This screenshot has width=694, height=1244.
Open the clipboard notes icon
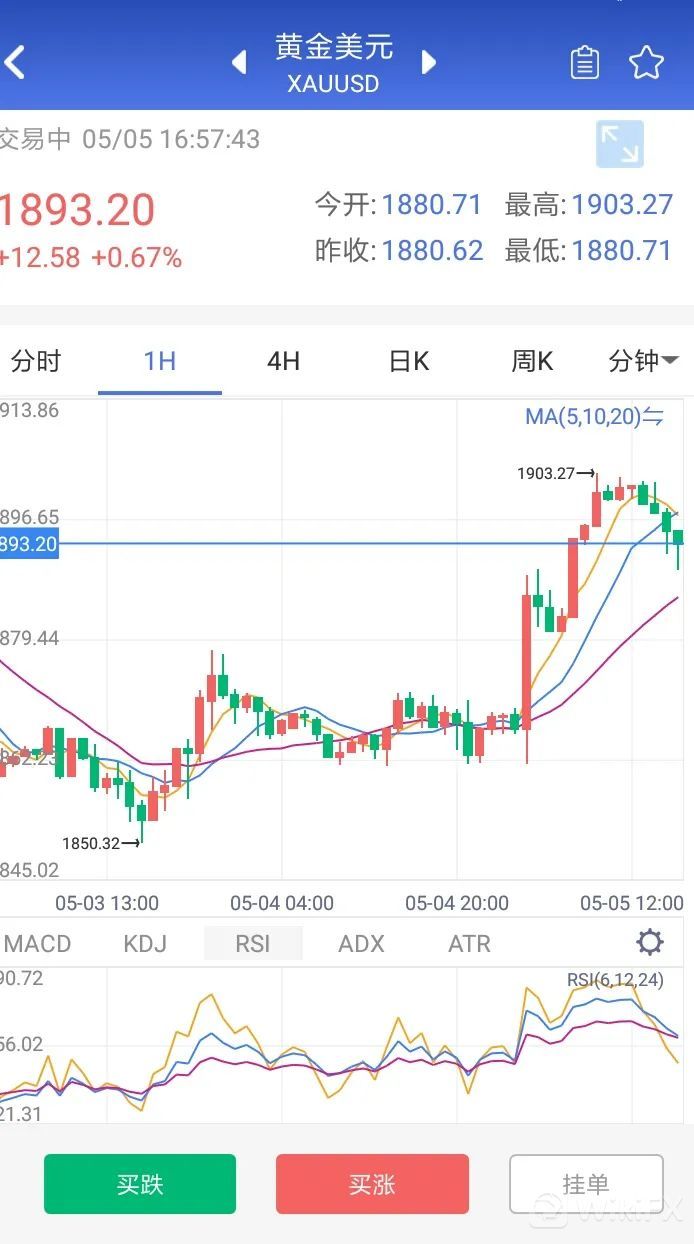pos(585,63)
